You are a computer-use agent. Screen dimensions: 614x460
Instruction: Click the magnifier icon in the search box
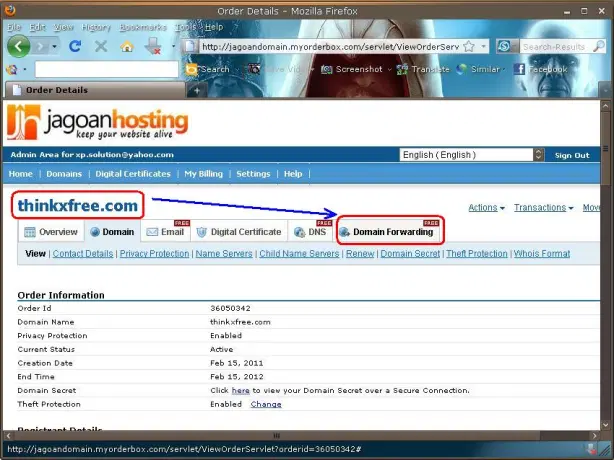pos(599,47)
